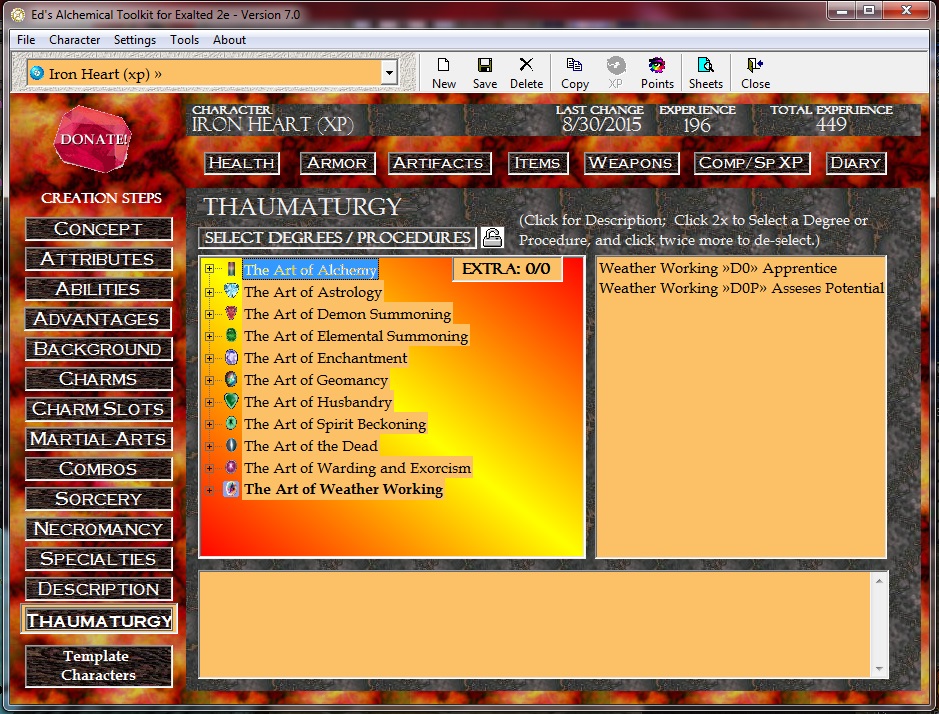Go to the Charms creation step
The width and height of the screenshot is (939, 714).
pyautogui.click(x=98, y=379)
